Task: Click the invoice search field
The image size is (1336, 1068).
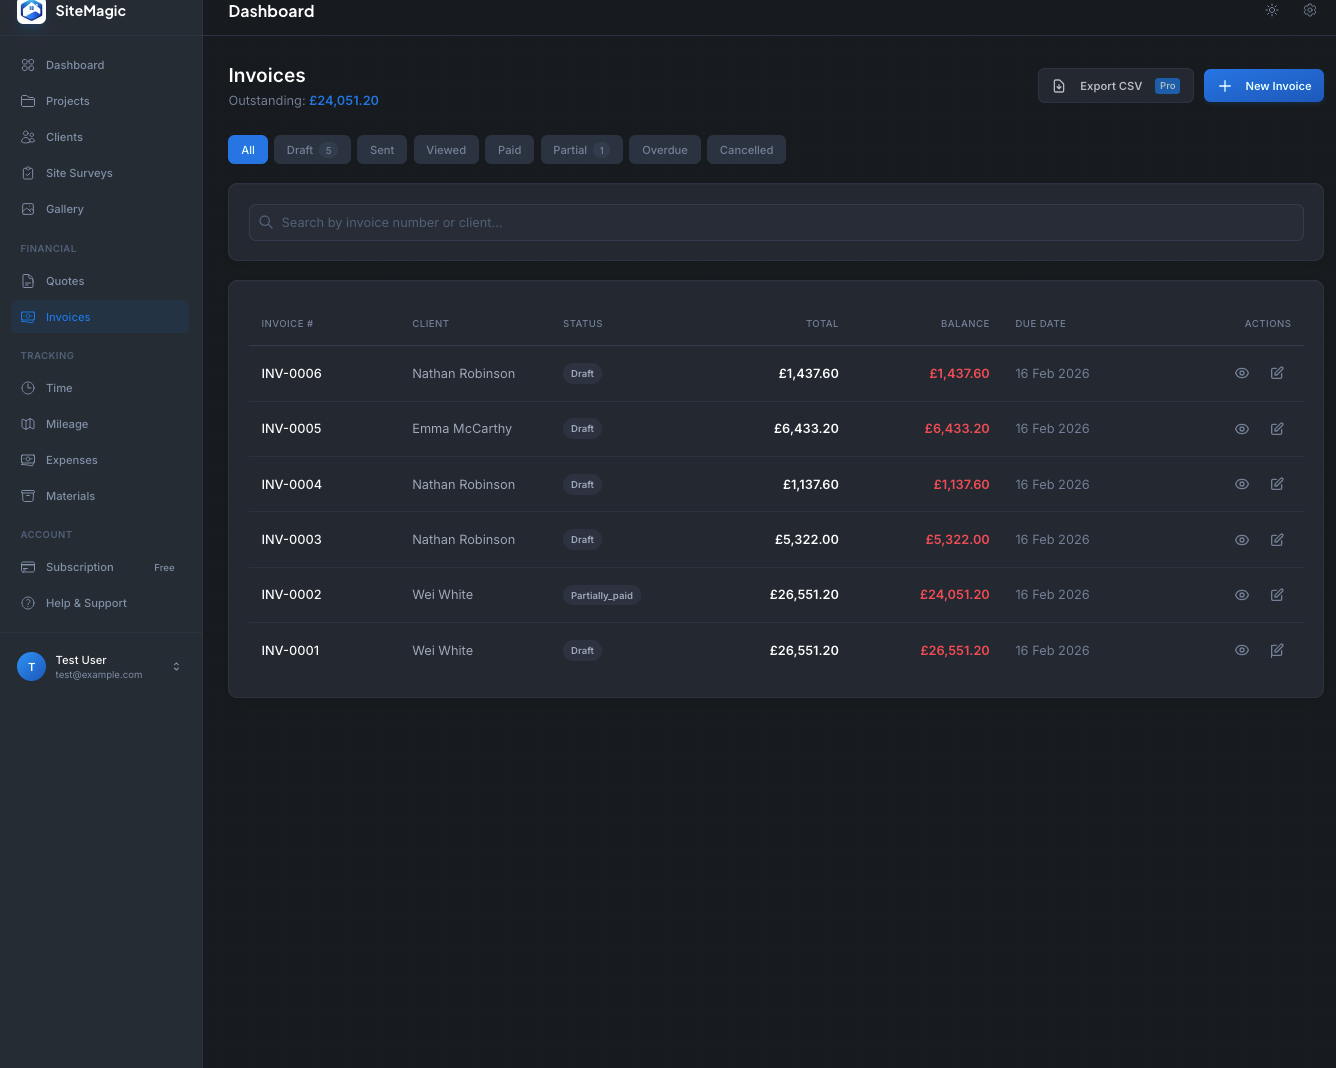Action: pos(776,222)
